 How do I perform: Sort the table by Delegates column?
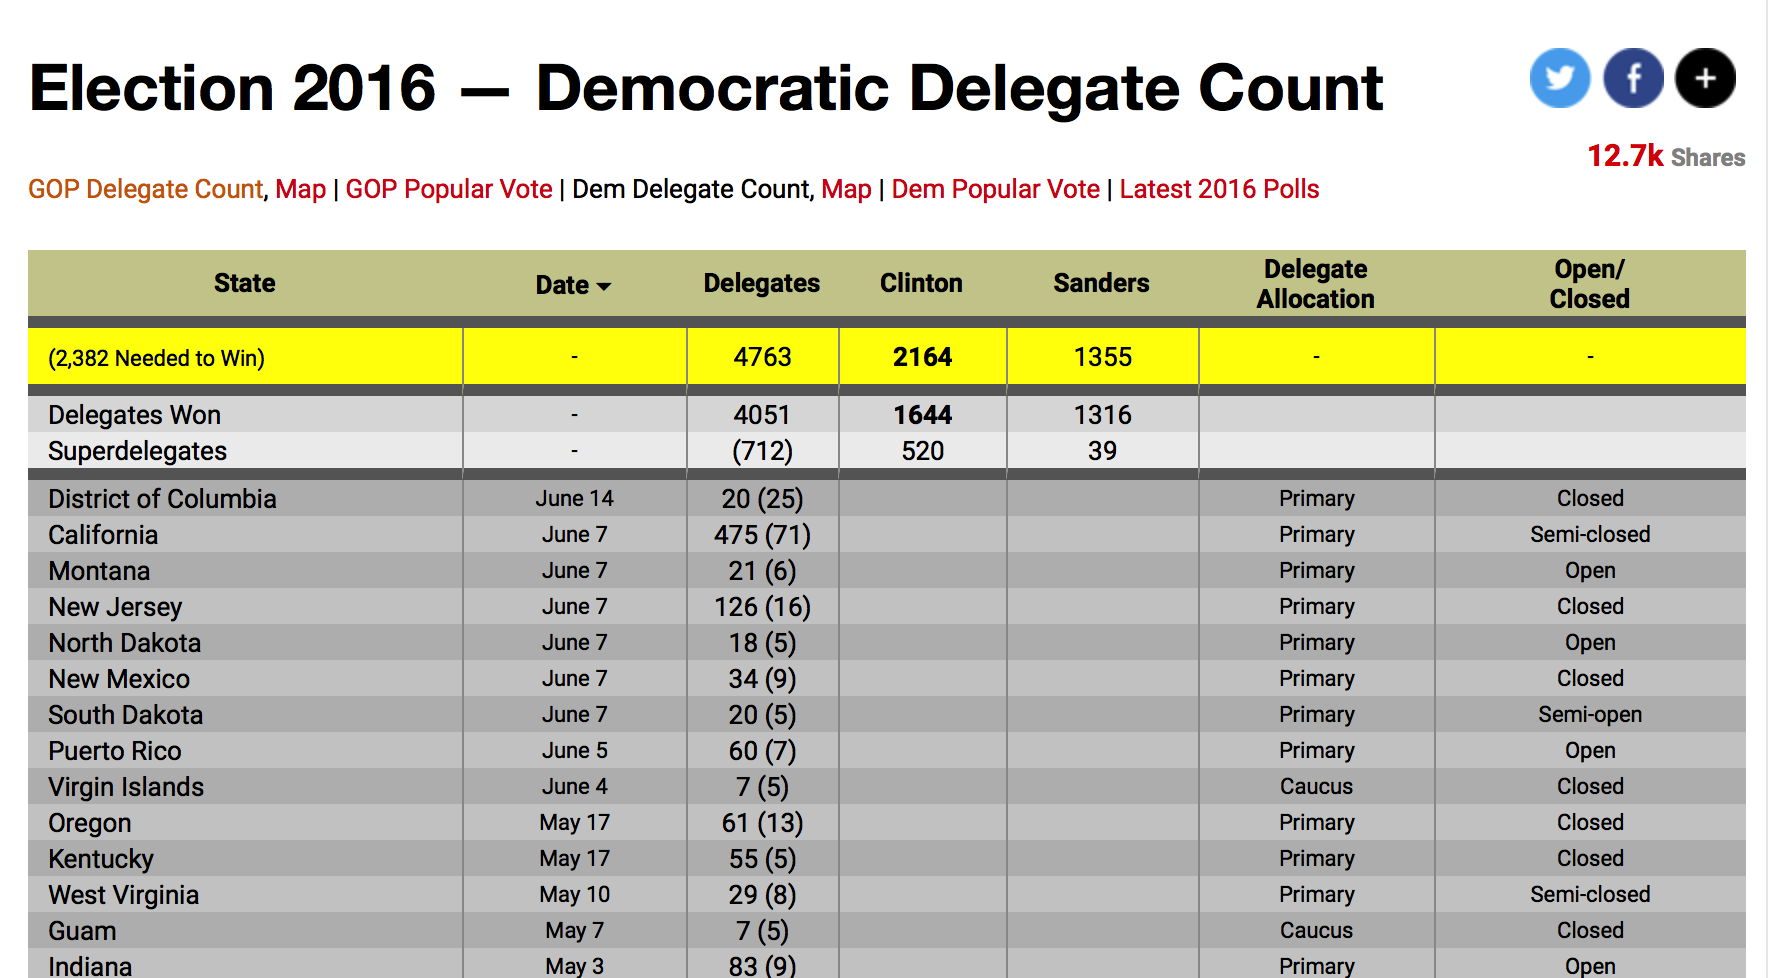761,284
